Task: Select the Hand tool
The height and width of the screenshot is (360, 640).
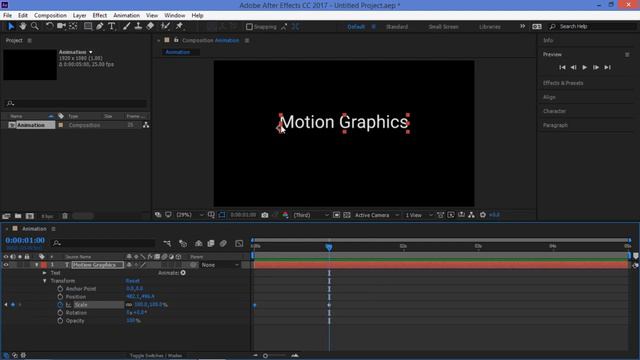Action: [23, 27]
